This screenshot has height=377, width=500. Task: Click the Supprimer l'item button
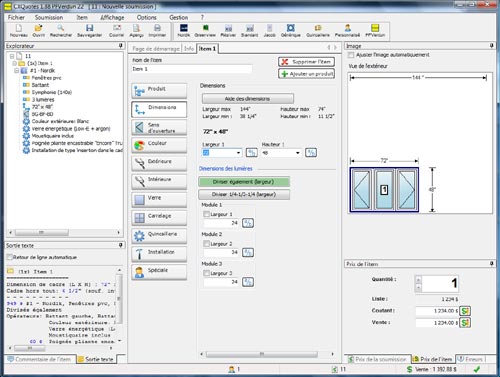306,62
